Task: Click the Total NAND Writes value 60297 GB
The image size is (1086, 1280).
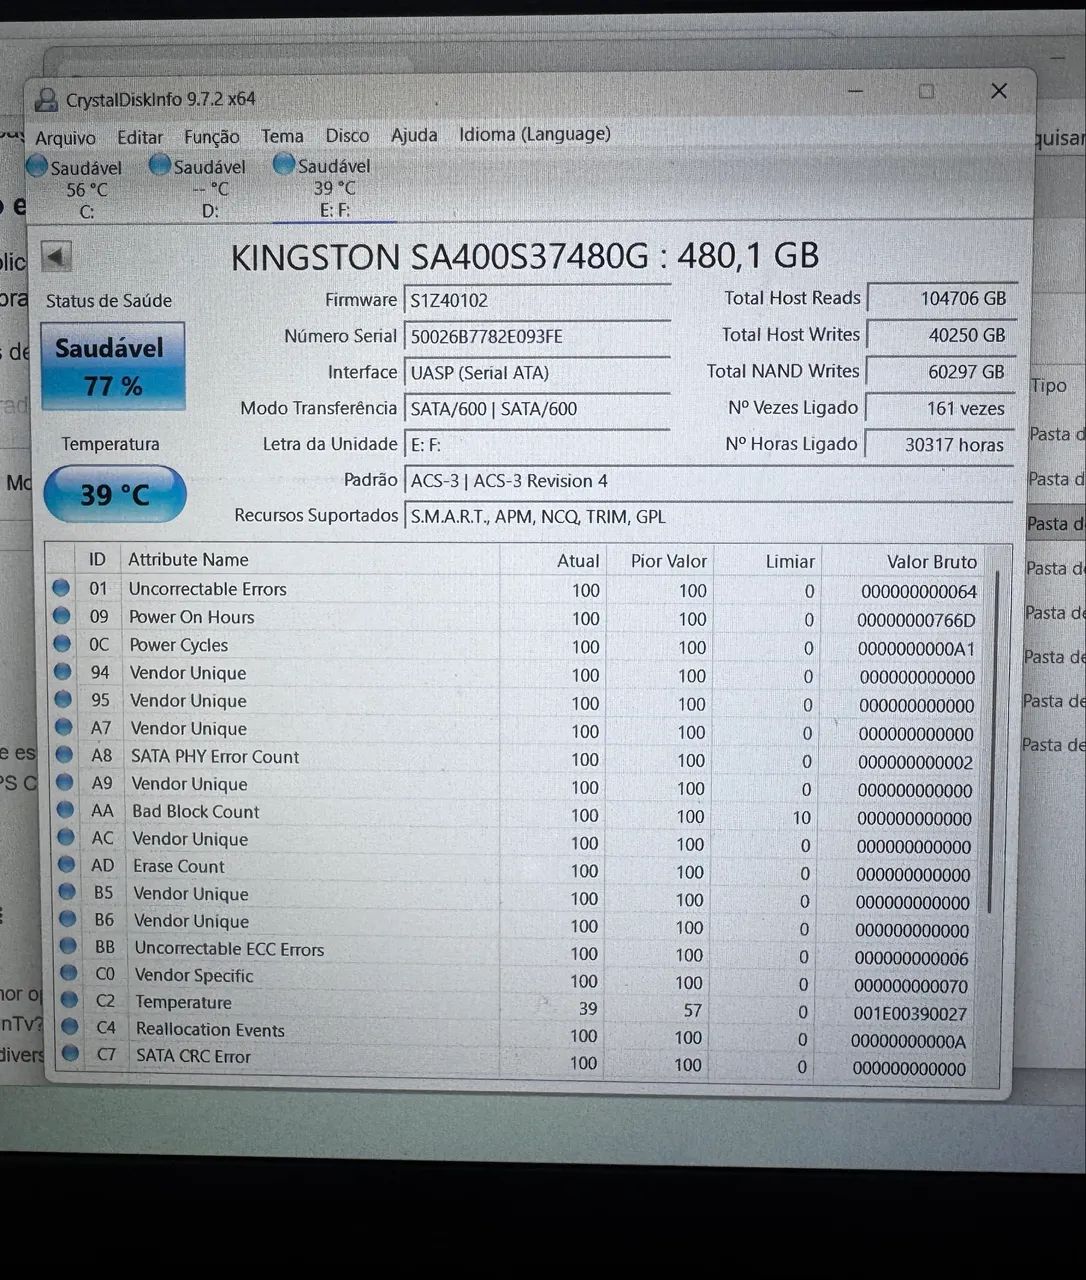Action: tap(941, 371)
